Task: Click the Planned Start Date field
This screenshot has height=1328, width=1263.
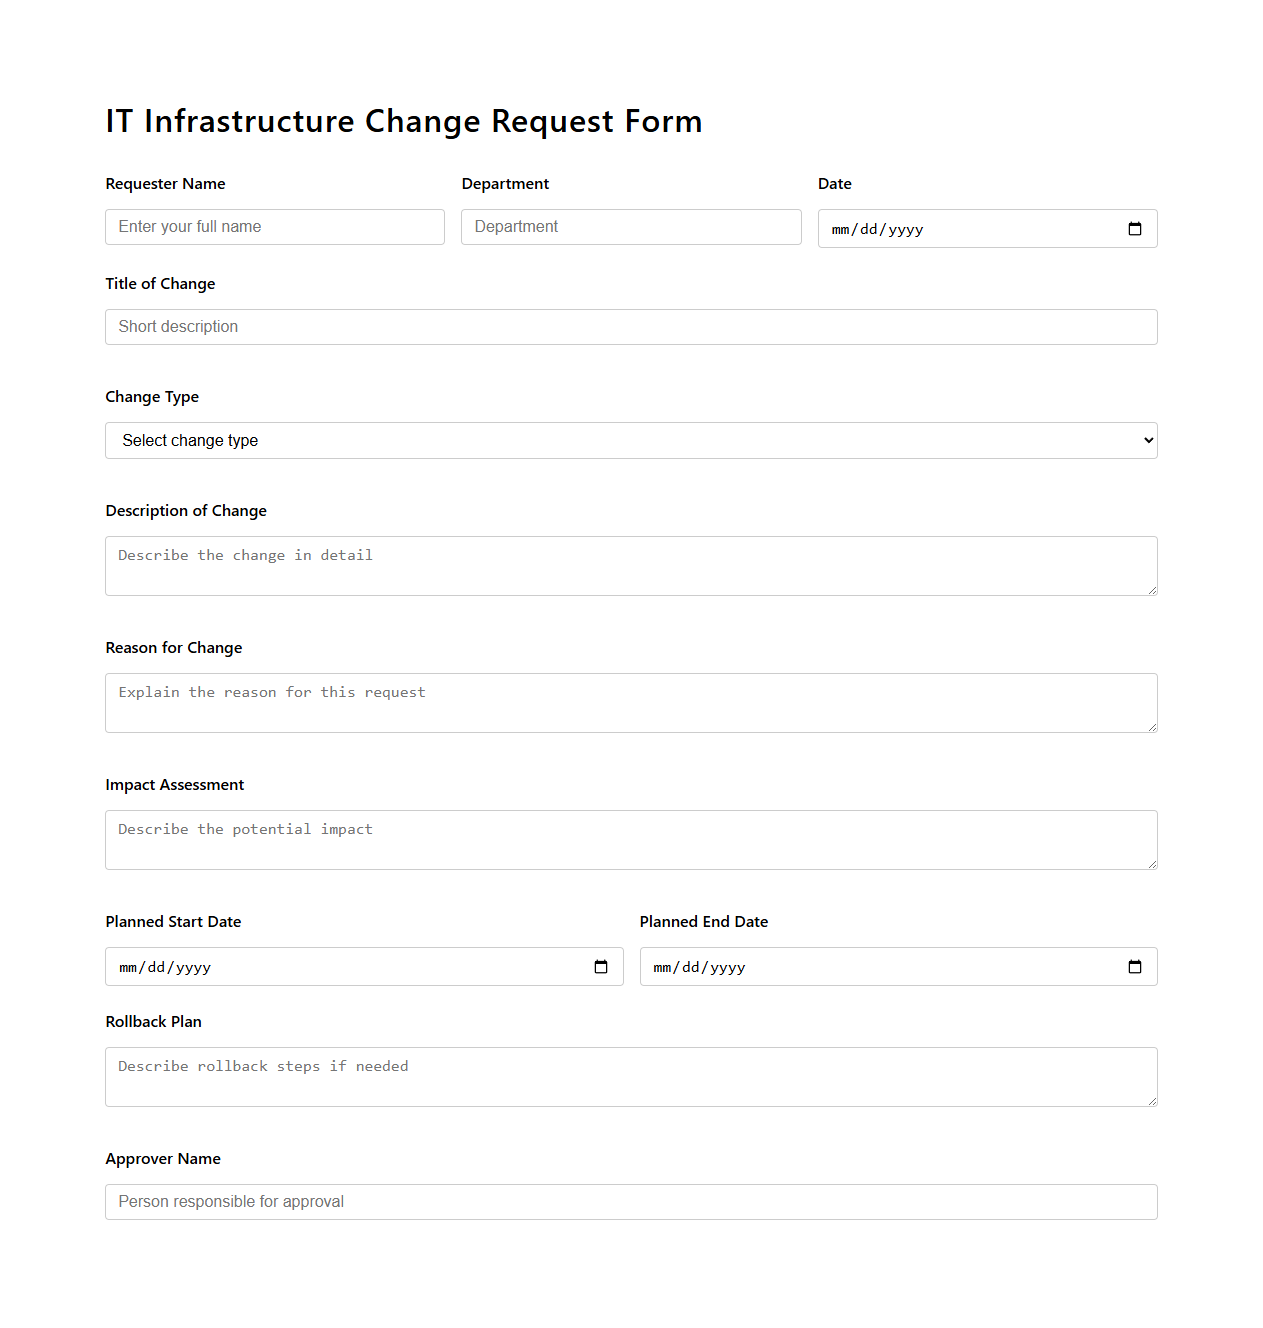Action: (x=300, y=966)
